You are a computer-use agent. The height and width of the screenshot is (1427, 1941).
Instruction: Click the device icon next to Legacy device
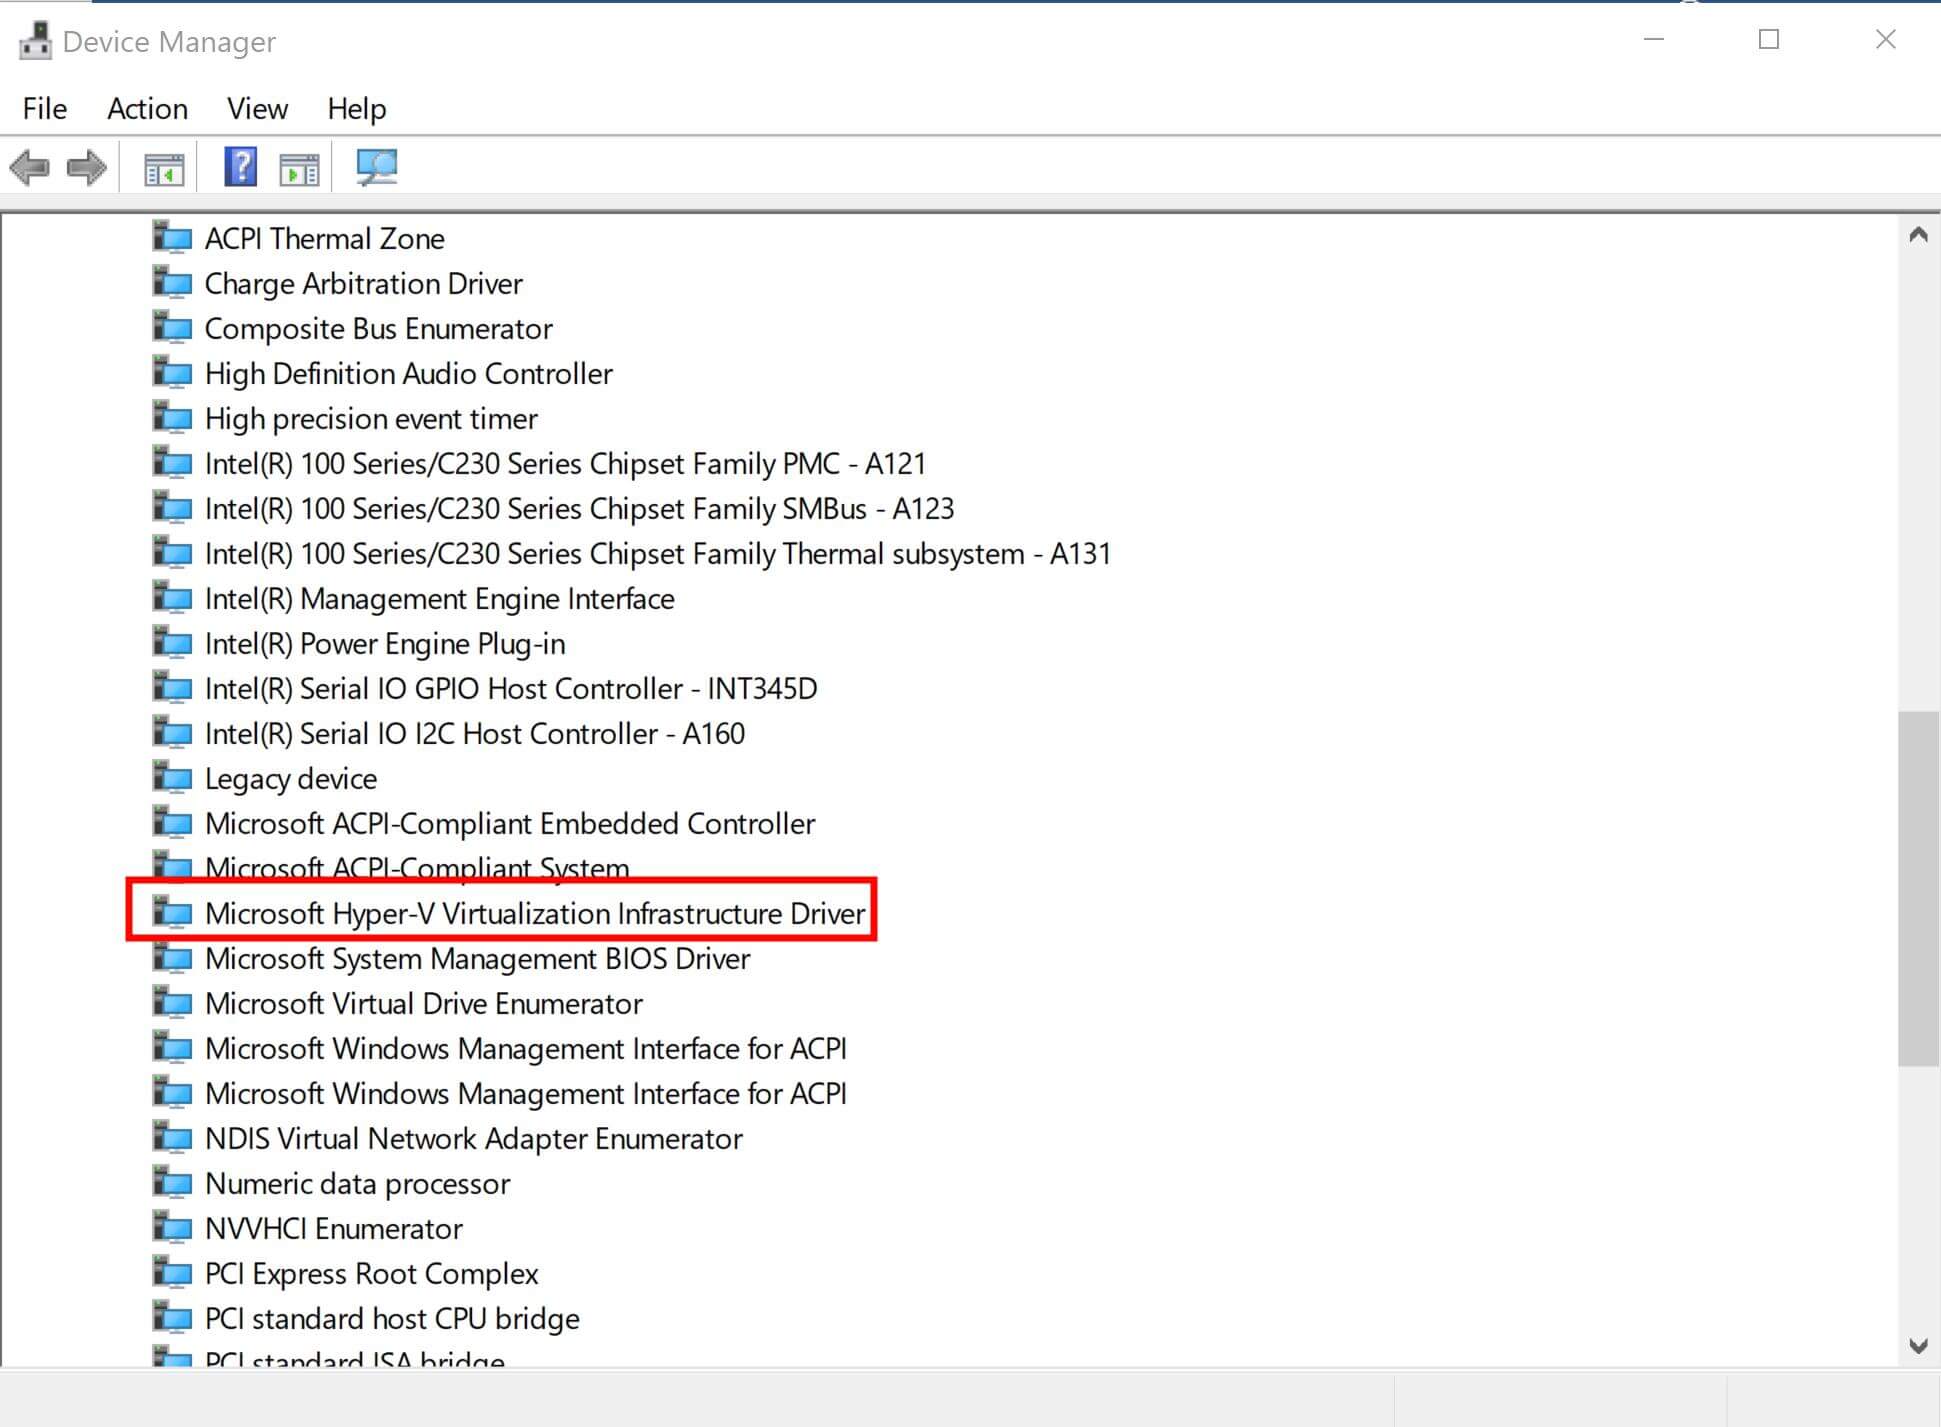click(x=172, y=777)
